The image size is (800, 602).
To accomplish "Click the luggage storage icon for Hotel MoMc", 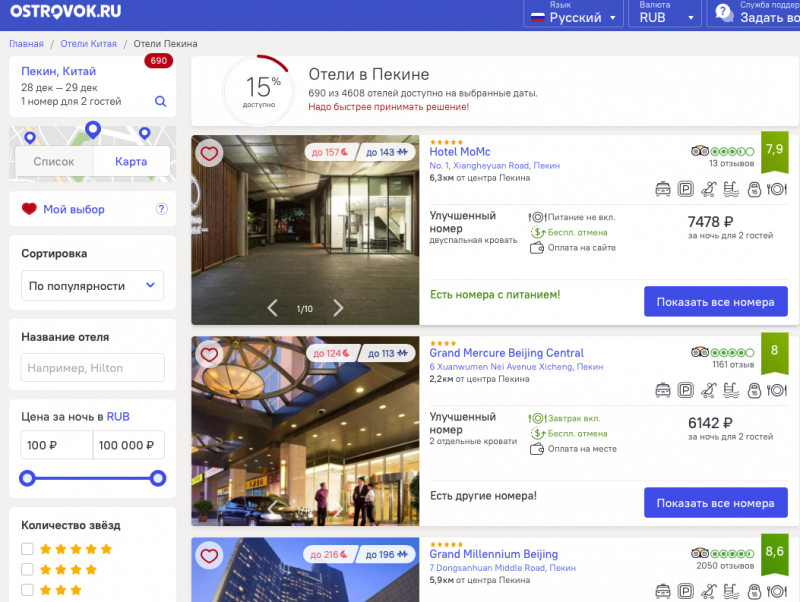I will click(754, 189).
